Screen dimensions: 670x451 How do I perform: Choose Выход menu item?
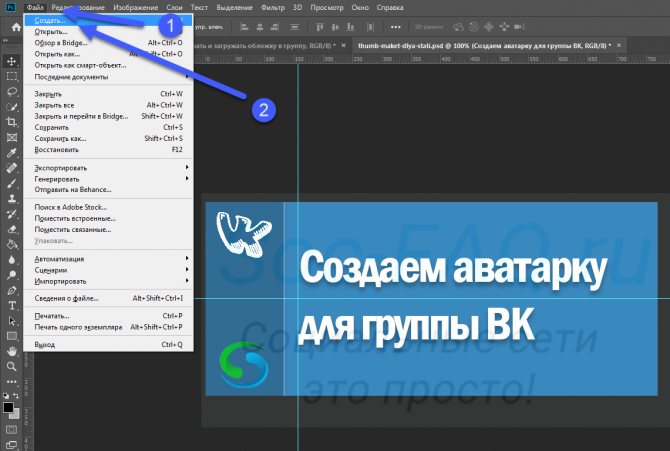click(x=108, y=344)
